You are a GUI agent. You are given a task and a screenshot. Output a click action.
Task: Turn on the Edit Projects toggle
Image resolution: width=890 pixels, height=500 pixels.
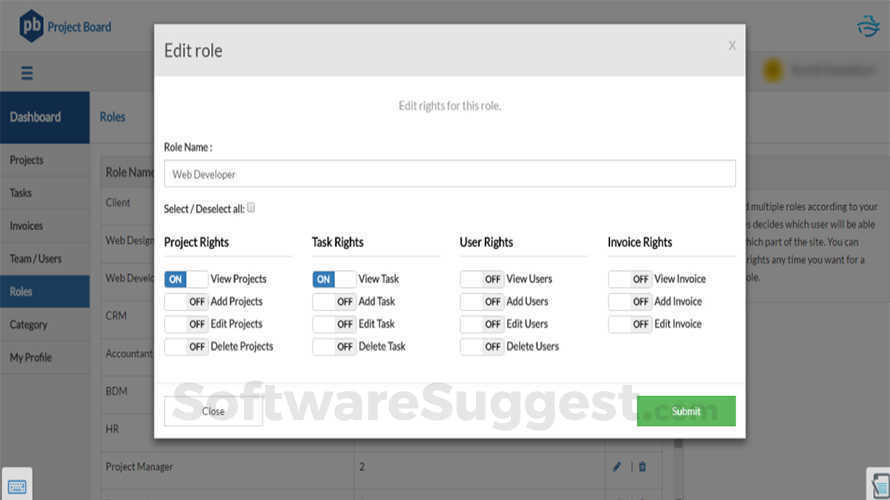point(186,324)
